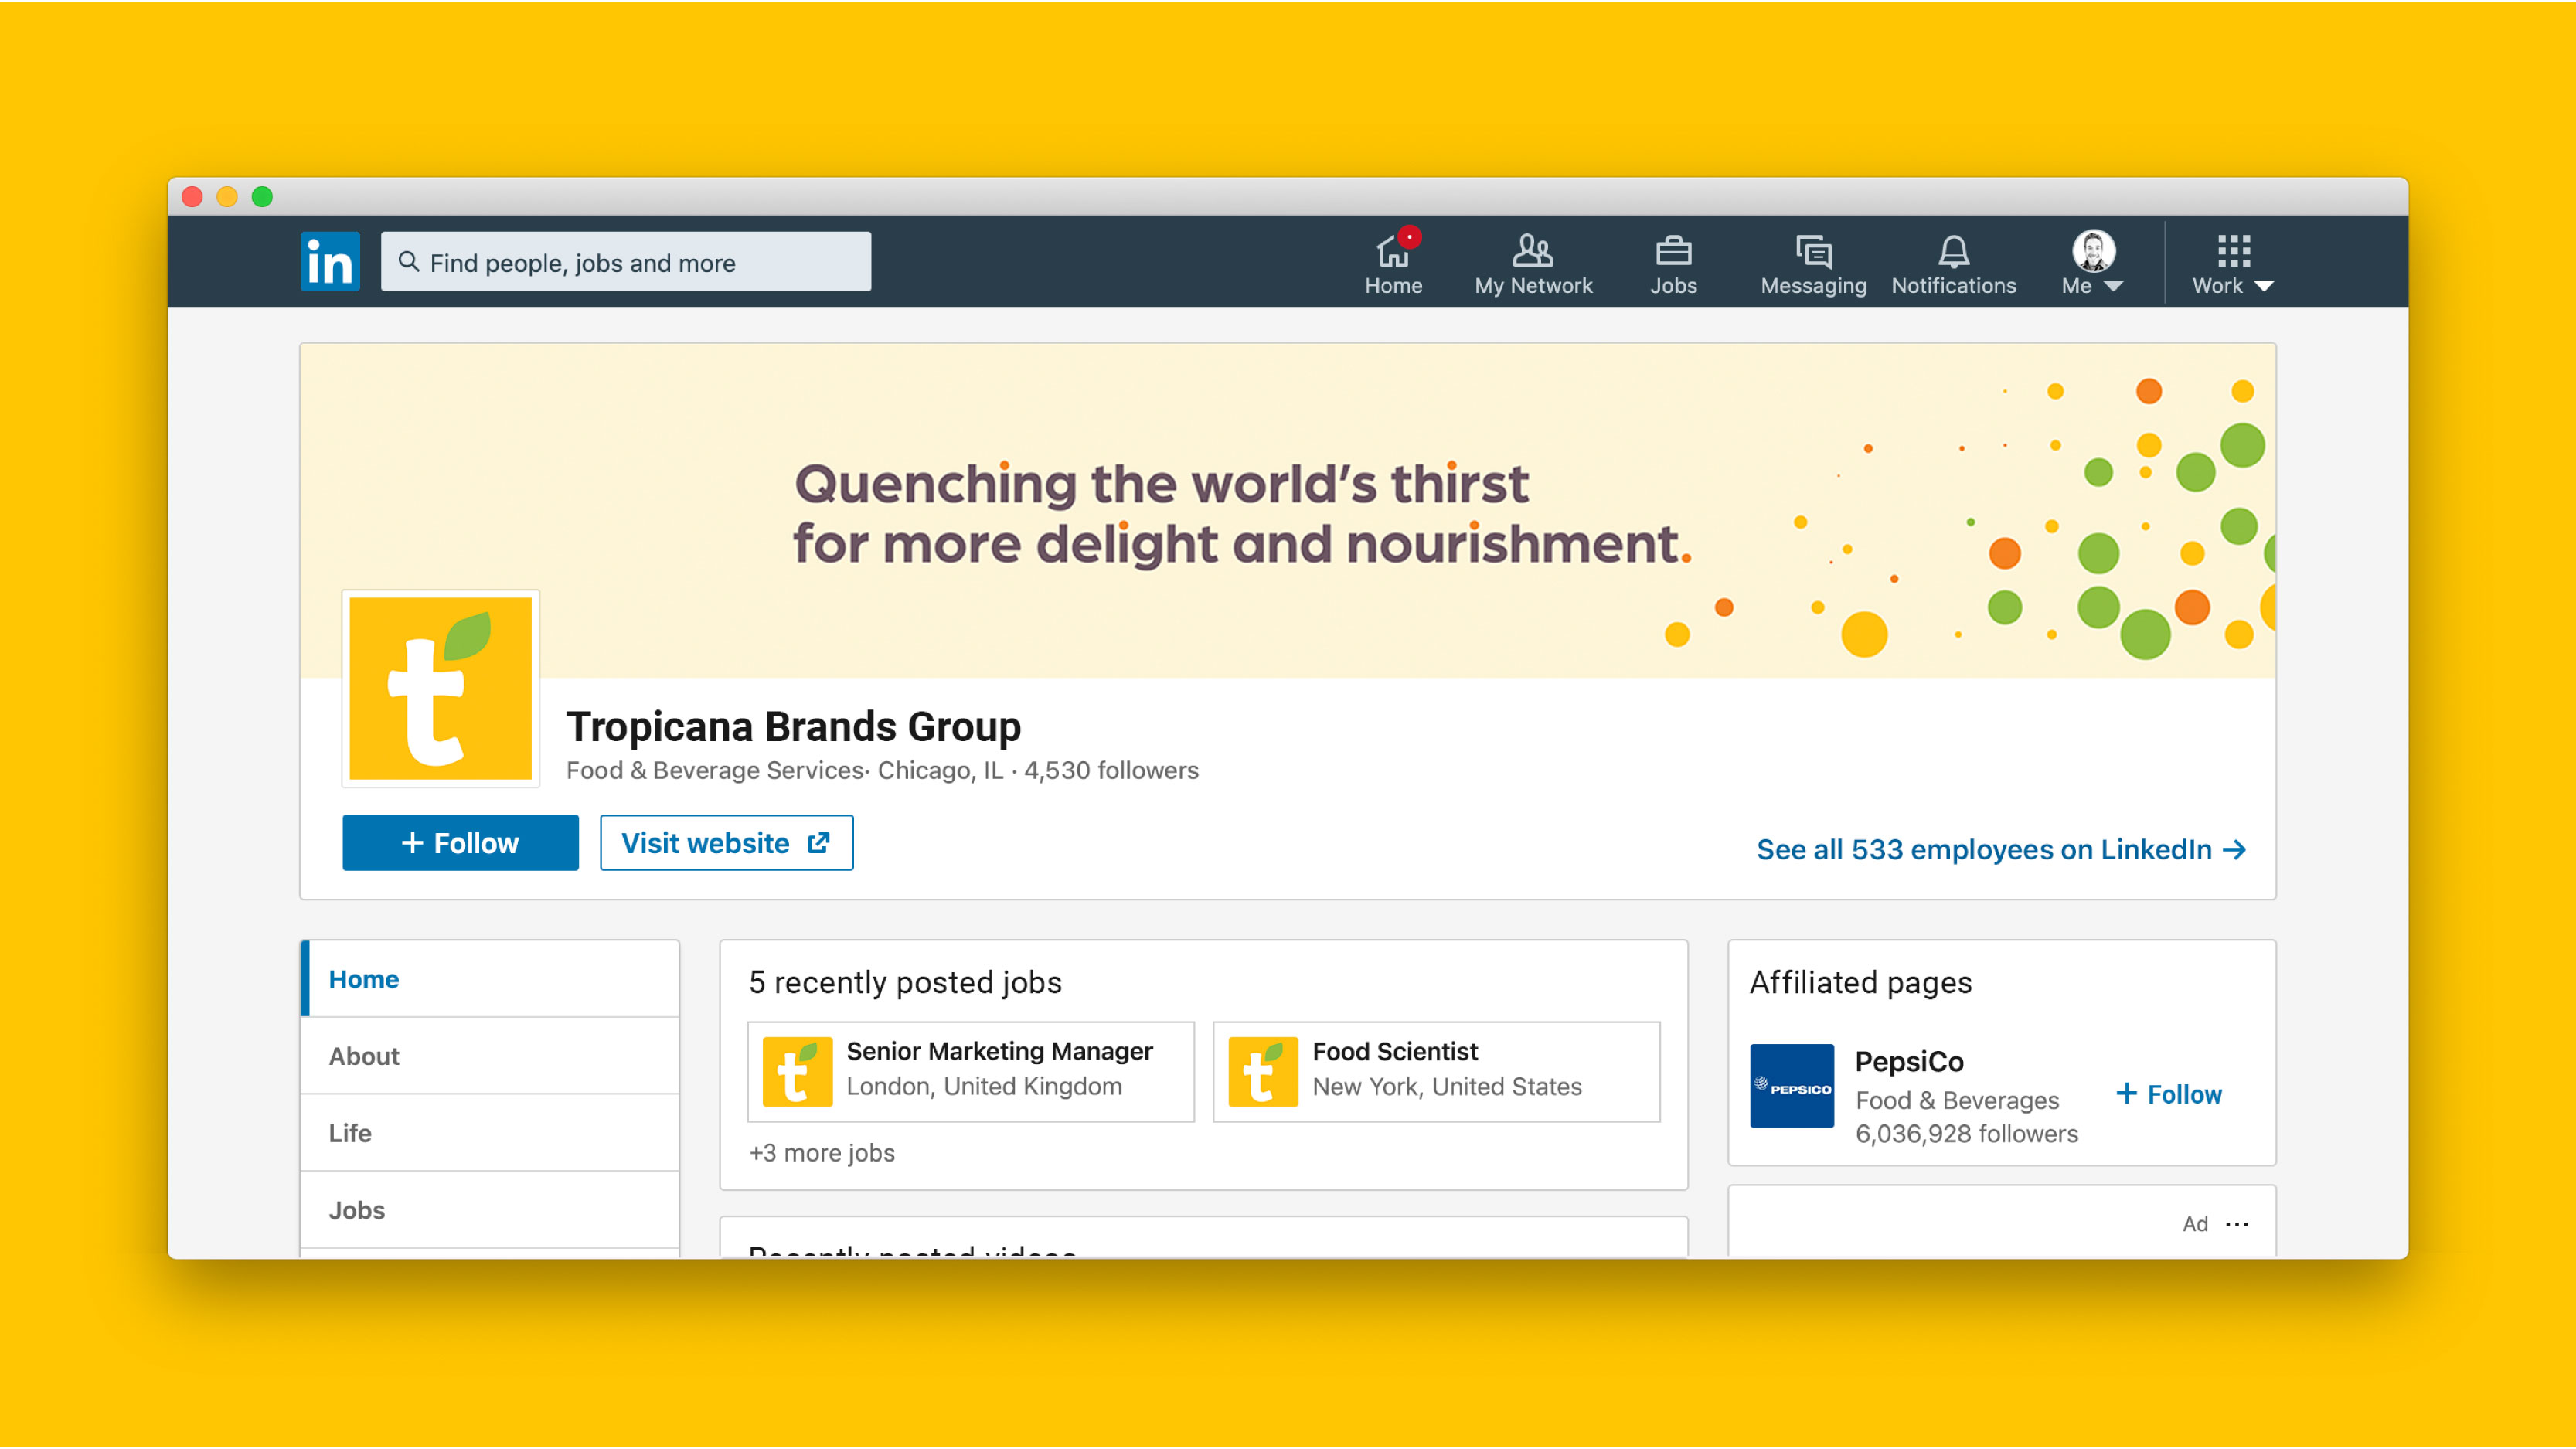Open the Ad options three-dot menu
The height and width of the screenshot is (1449, 2576).
point(2237,1224)
